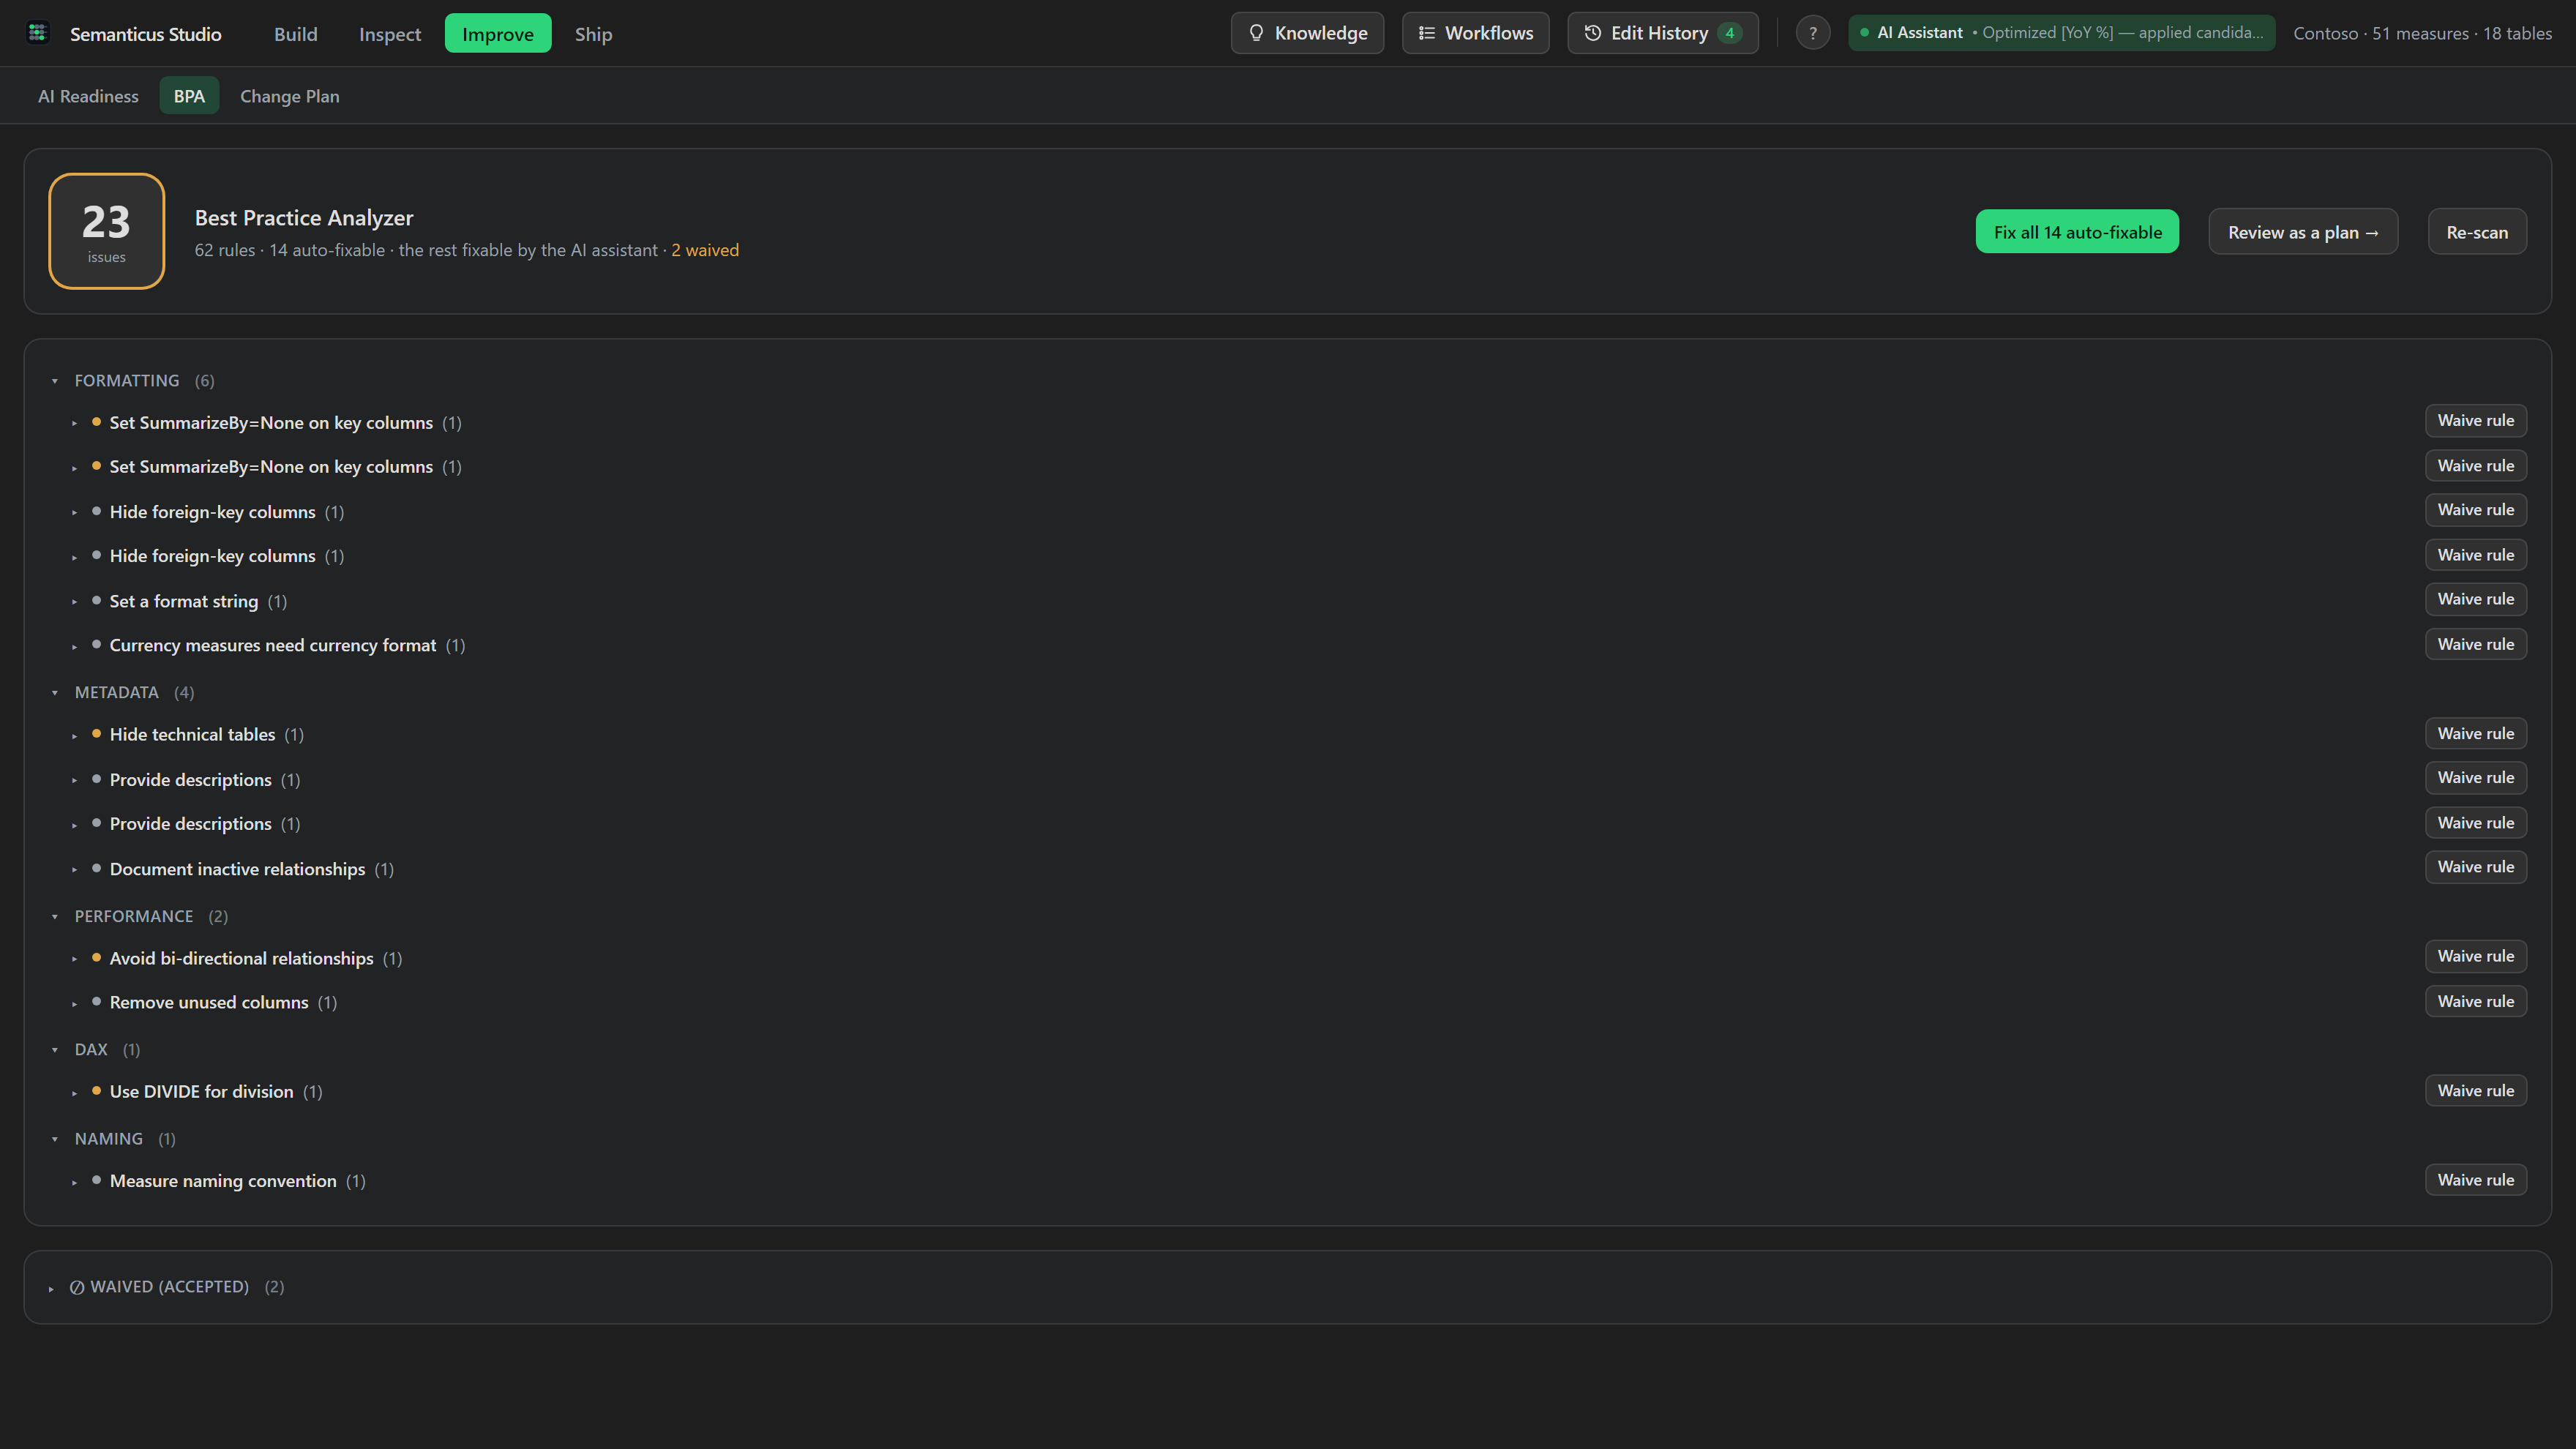Waive the Use DIVIDE for division rule
The width and height of the screenshot is (2576, 1449).
coord(2475,1090)
